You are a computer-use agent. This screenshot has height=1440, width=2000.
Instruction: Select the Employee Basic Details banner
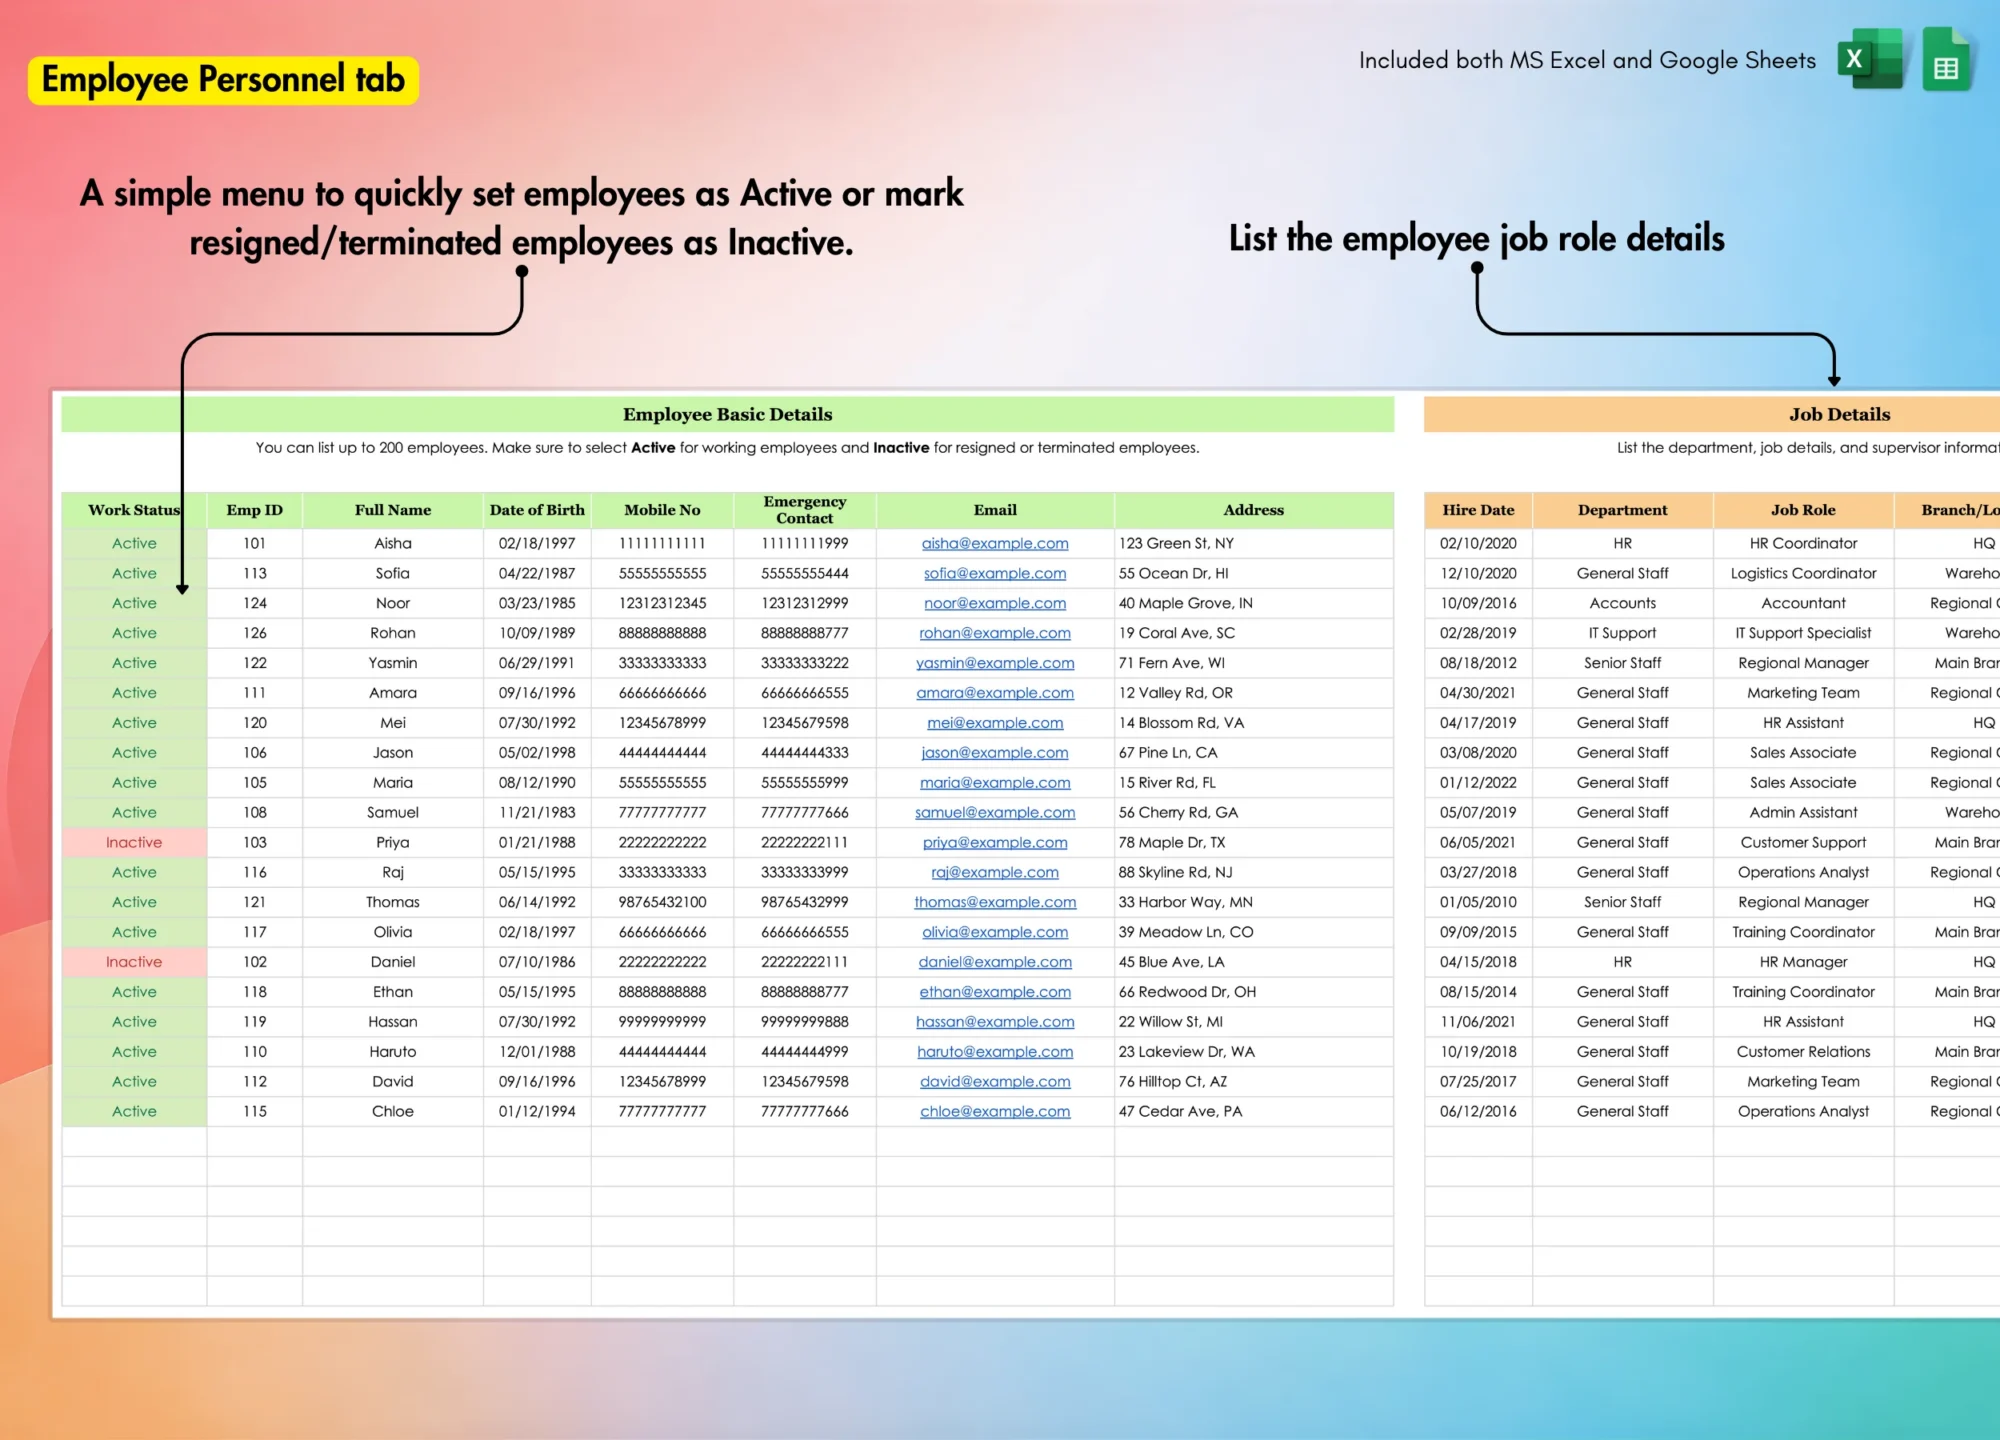click(727, 414)
